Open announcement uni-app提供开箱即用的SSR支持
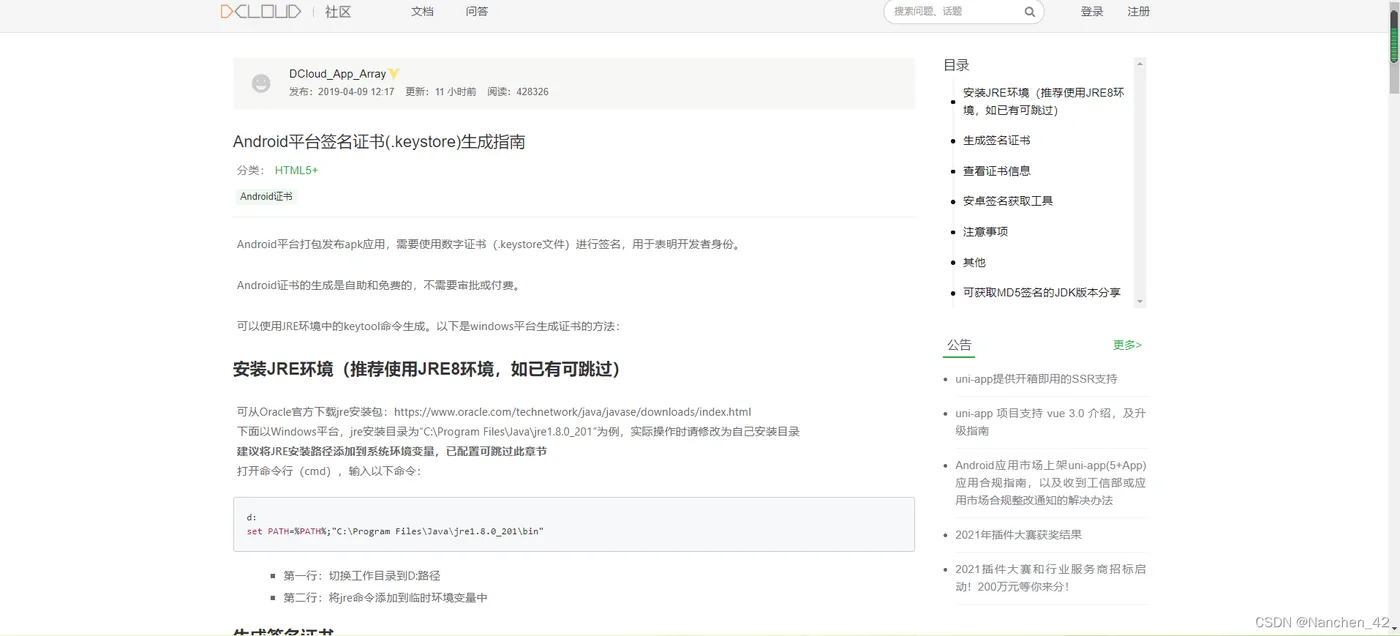The image size is (1400, 636). 1036,379
